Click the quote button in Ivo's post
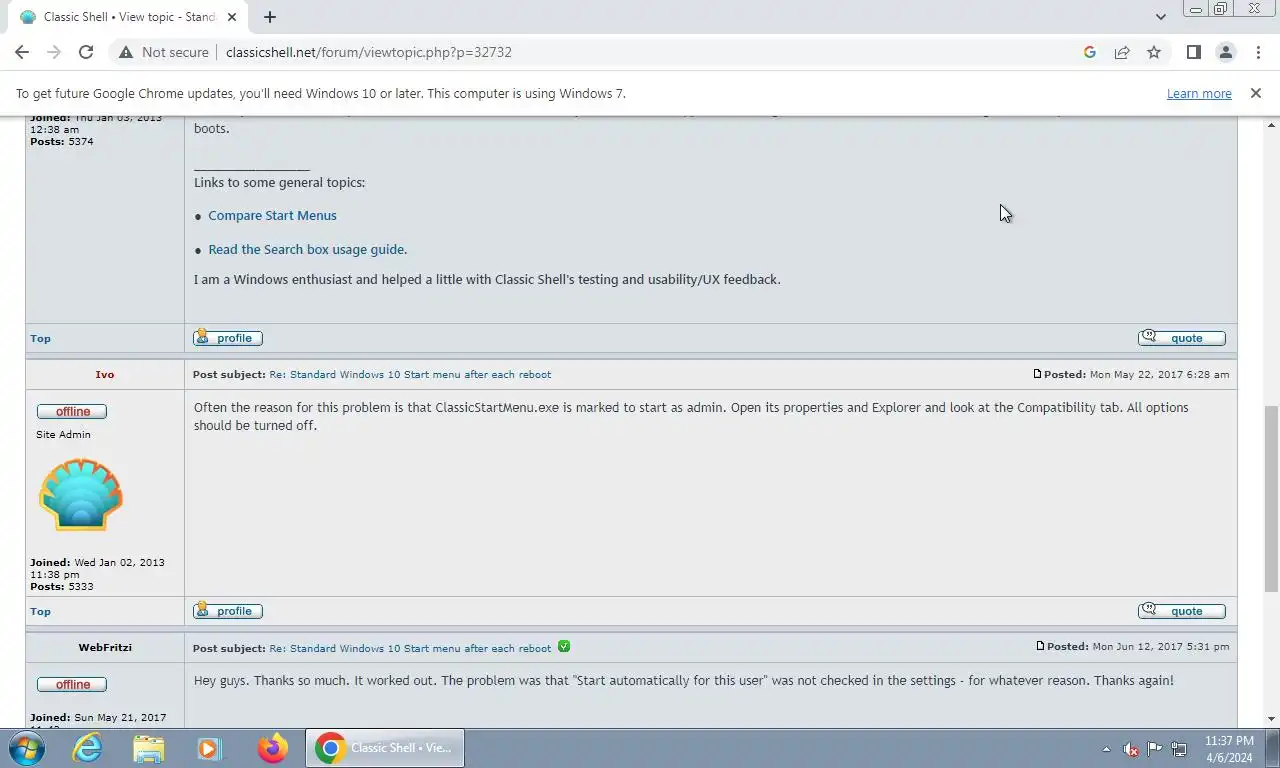The image size is (1280, 768). 1182,611
